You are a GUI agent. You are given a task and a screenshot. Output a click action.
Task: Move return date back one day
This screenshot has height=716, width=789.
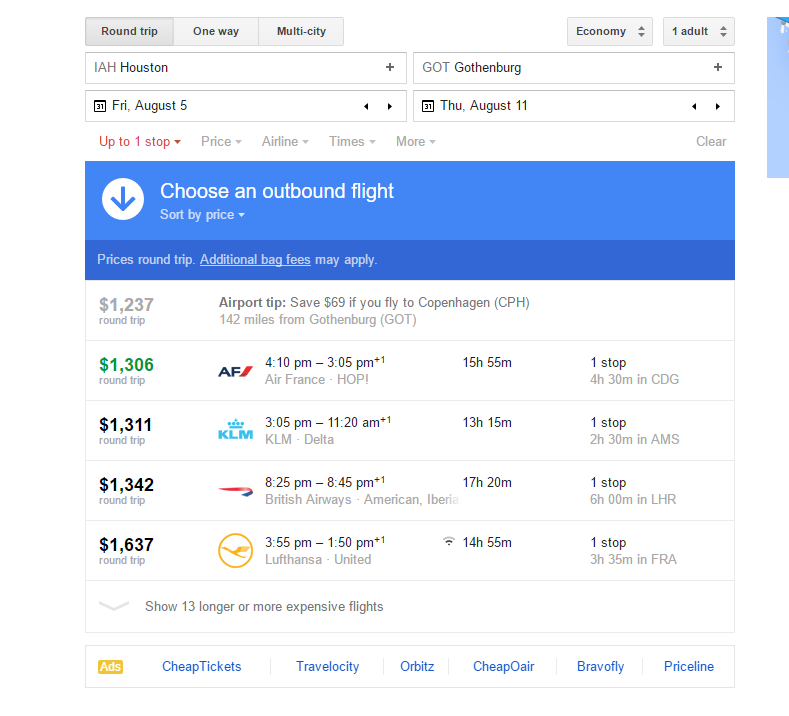[694, 106]
